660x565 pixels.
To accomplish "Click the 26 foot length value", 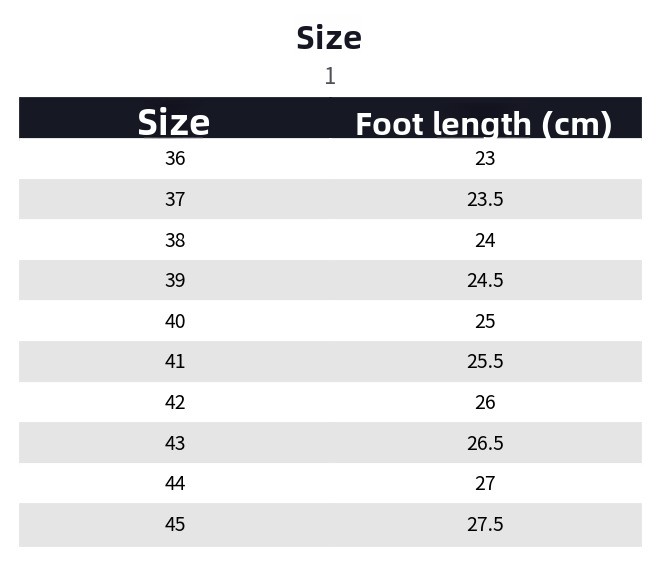I will coord(485,402).
